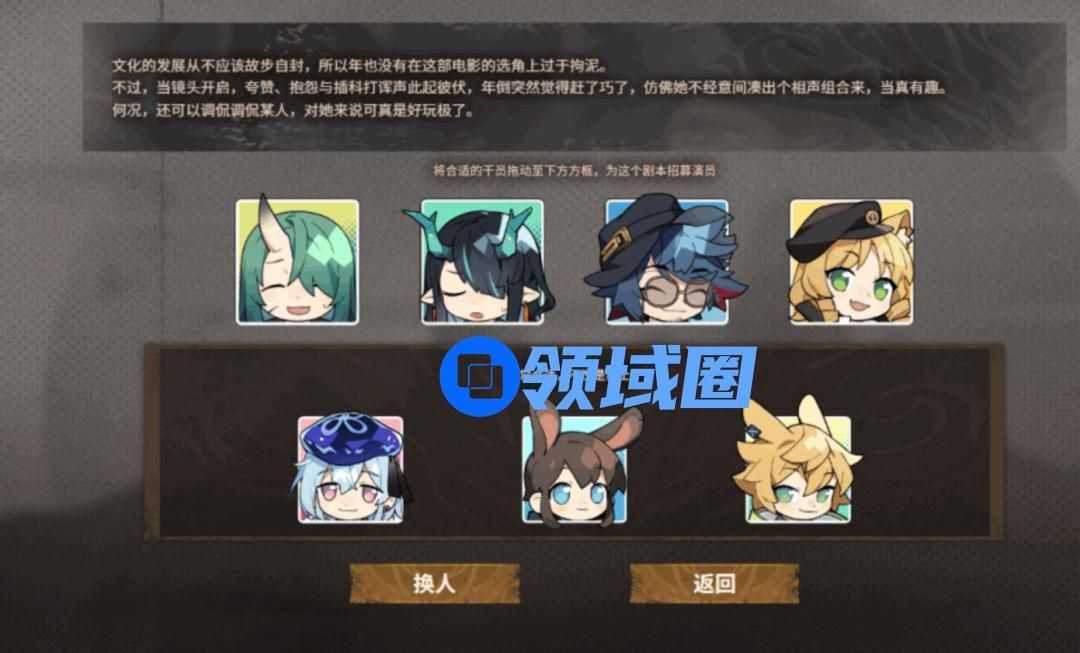Click the story line starting with 文化的发展
The image size is (1080, 653).
click(x=361, y=66)
